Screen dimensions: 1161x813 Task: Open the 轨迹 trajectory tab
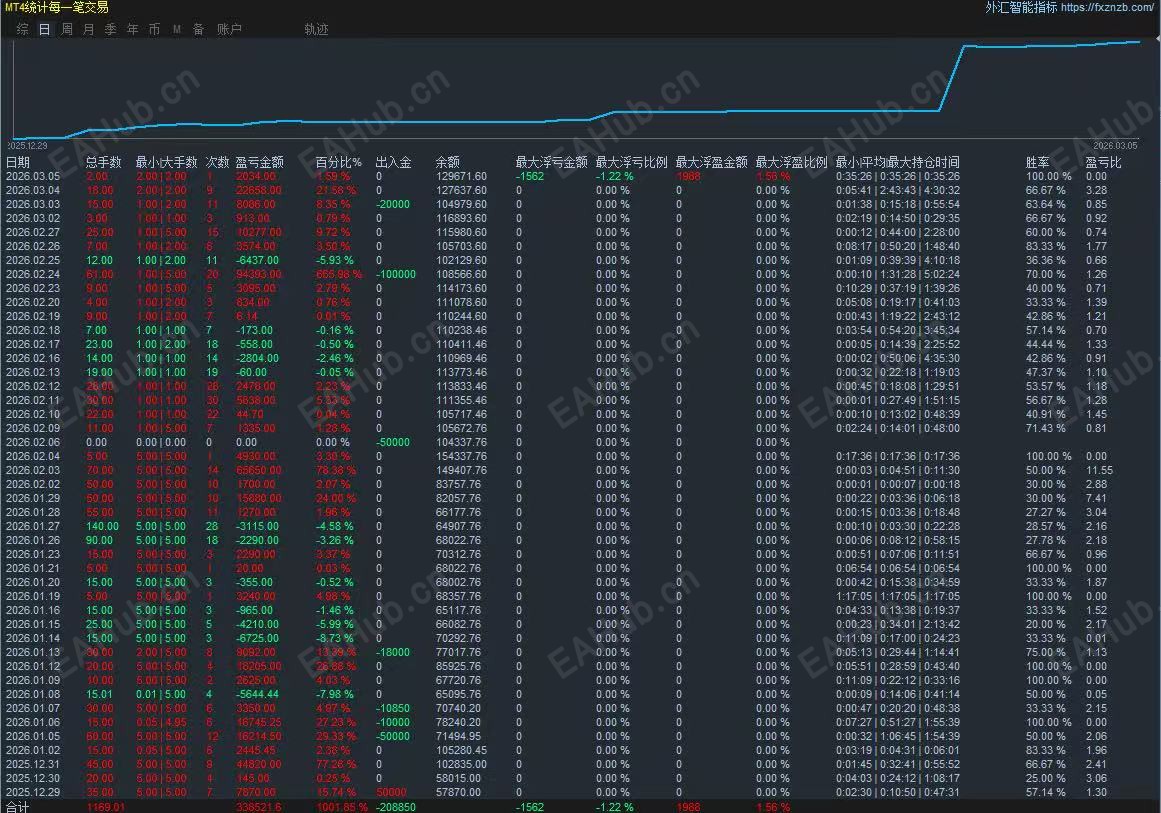coord(316,29)
